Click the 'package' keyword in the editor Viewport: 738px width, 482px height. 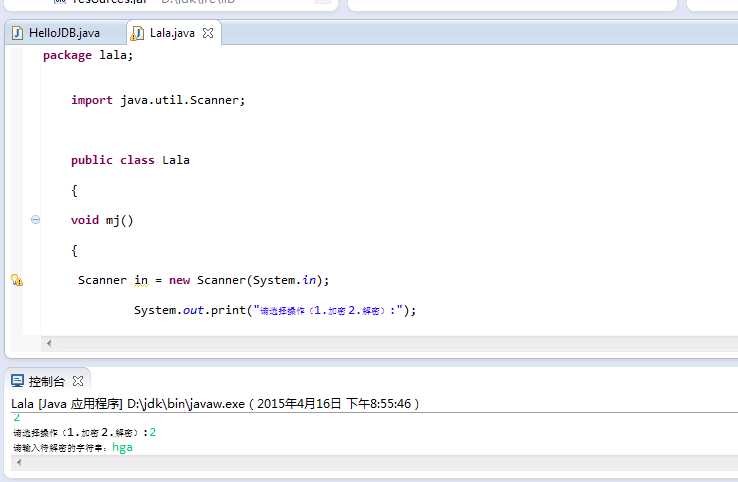pos(67,56)
